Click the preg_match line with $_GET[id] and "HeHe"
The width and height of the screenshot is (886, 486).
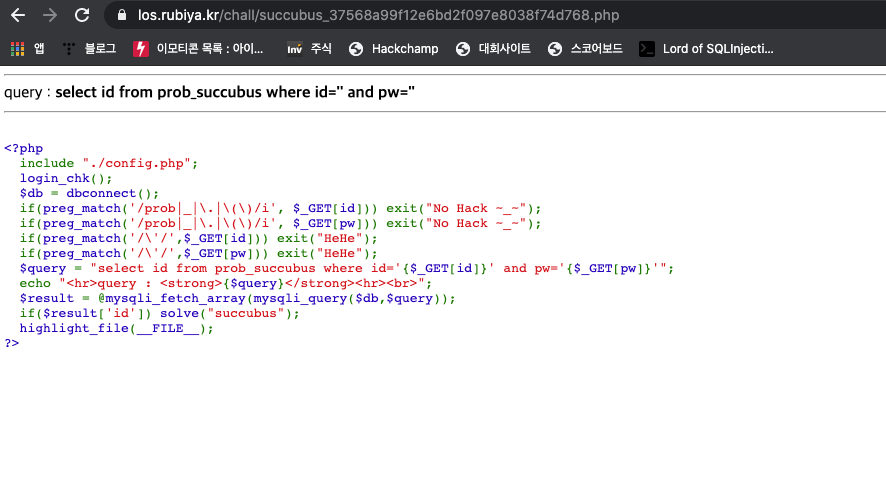198,238
